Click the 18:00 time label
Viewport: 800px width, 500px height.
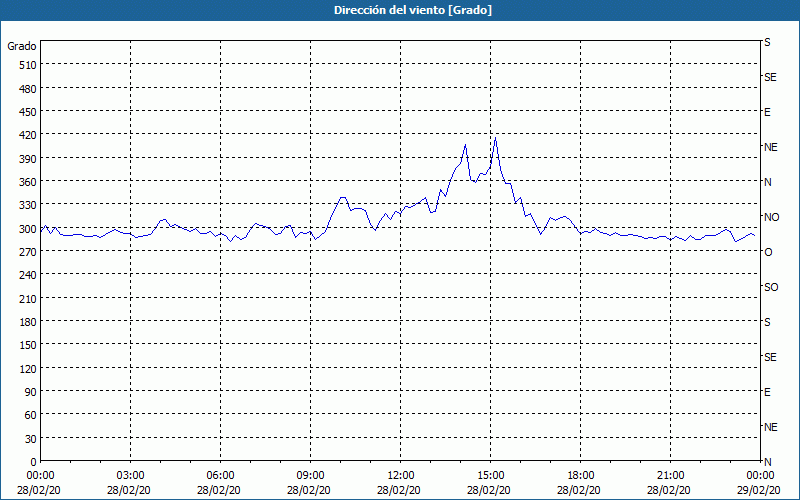[580, 483]
